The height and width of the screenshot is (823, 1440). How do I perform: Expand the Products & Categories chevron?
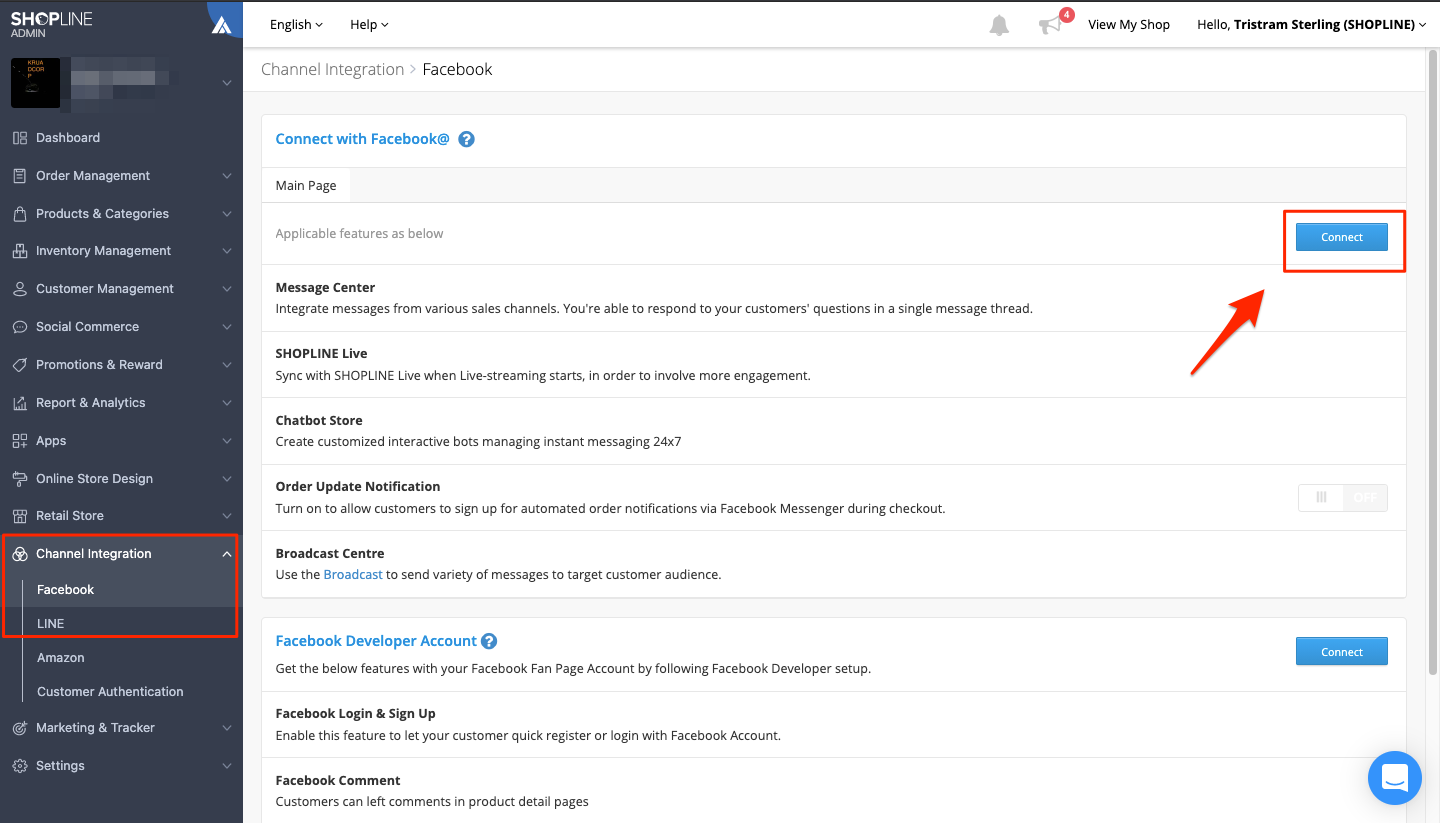coord(226,214)
